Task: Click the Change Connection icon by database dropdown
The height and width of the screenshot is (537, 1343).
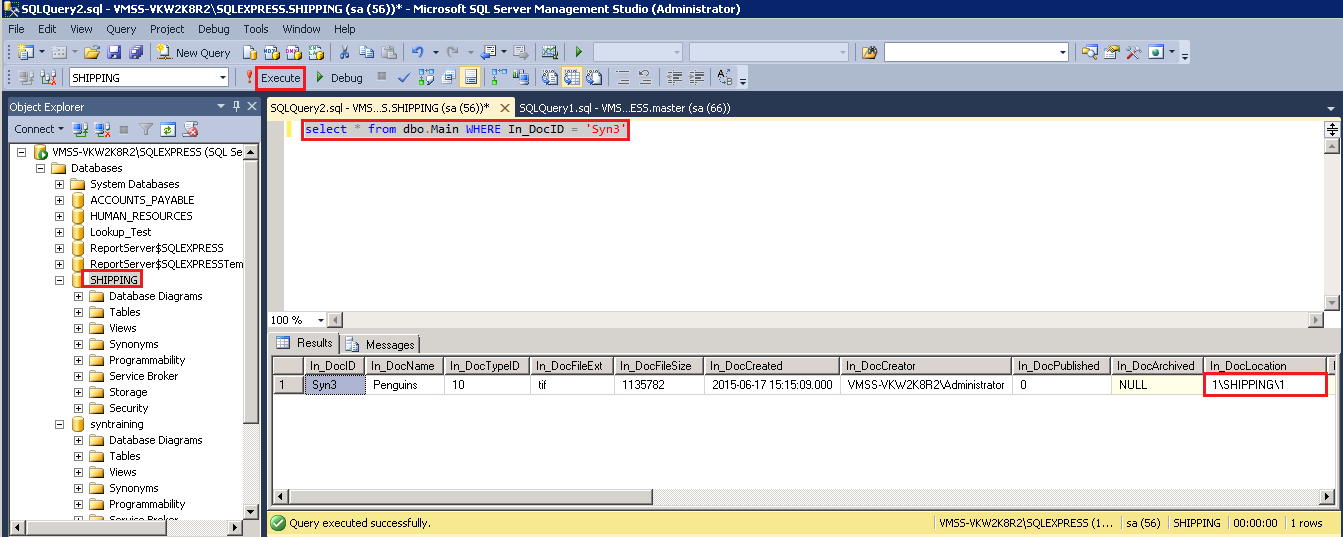Action: pos(48,77)
